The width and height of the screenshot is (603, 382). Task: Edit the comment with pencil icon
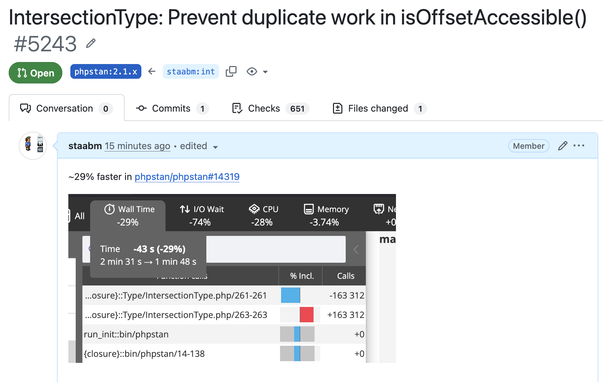click(x=563, y=146)
